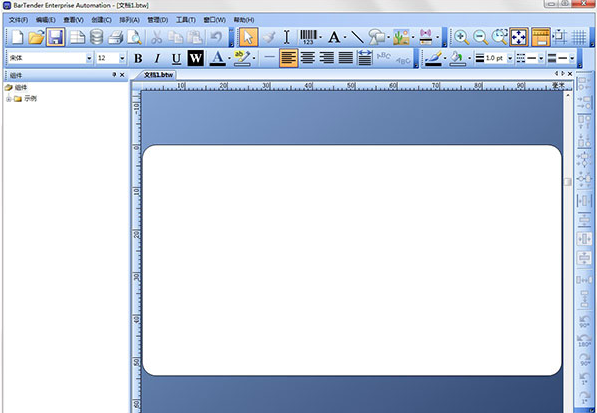This screenshot has width=597, height=413.
Task: Expand the 示例 folder tree node
Action: 9,99
